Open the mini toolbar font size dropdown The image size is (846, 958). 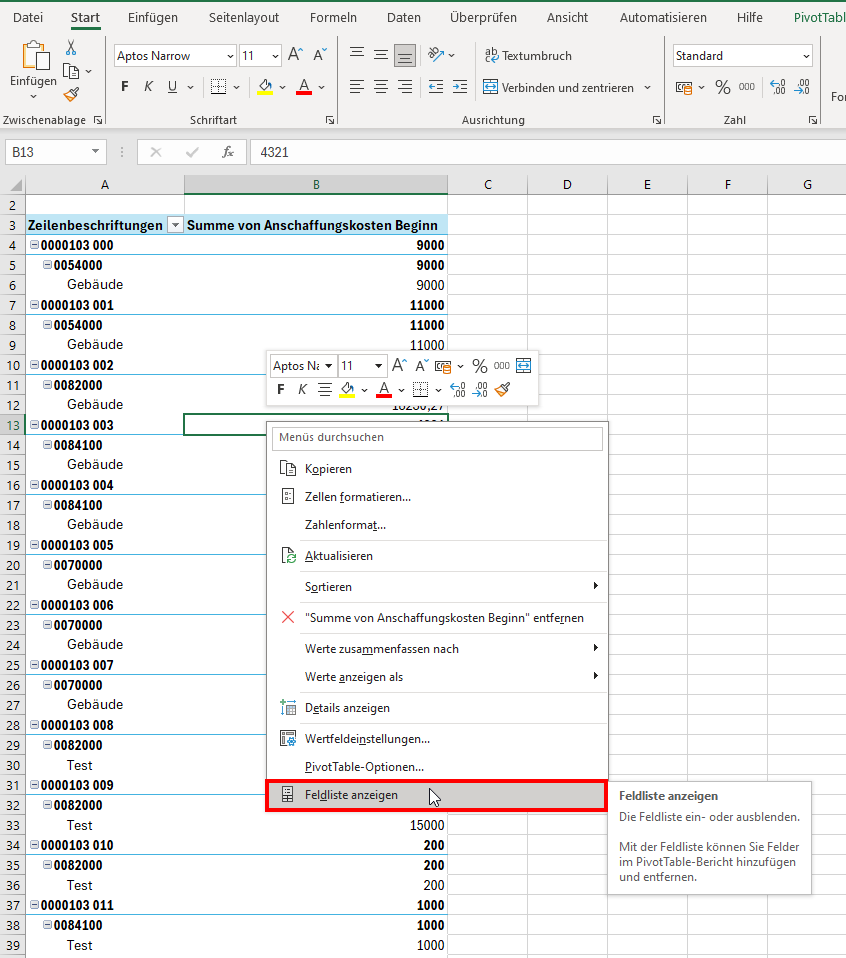[x=378, y=366]
